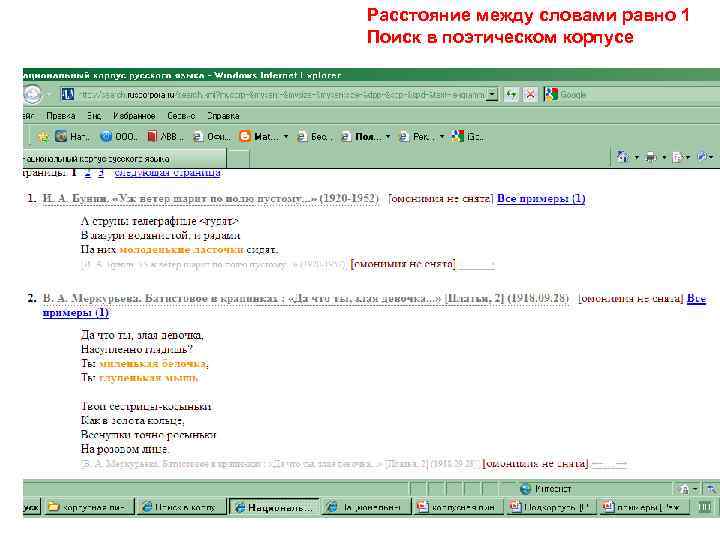Click the highlighted words 'миленькая белочка'
The image size is (720, 540).
point(152,364)
